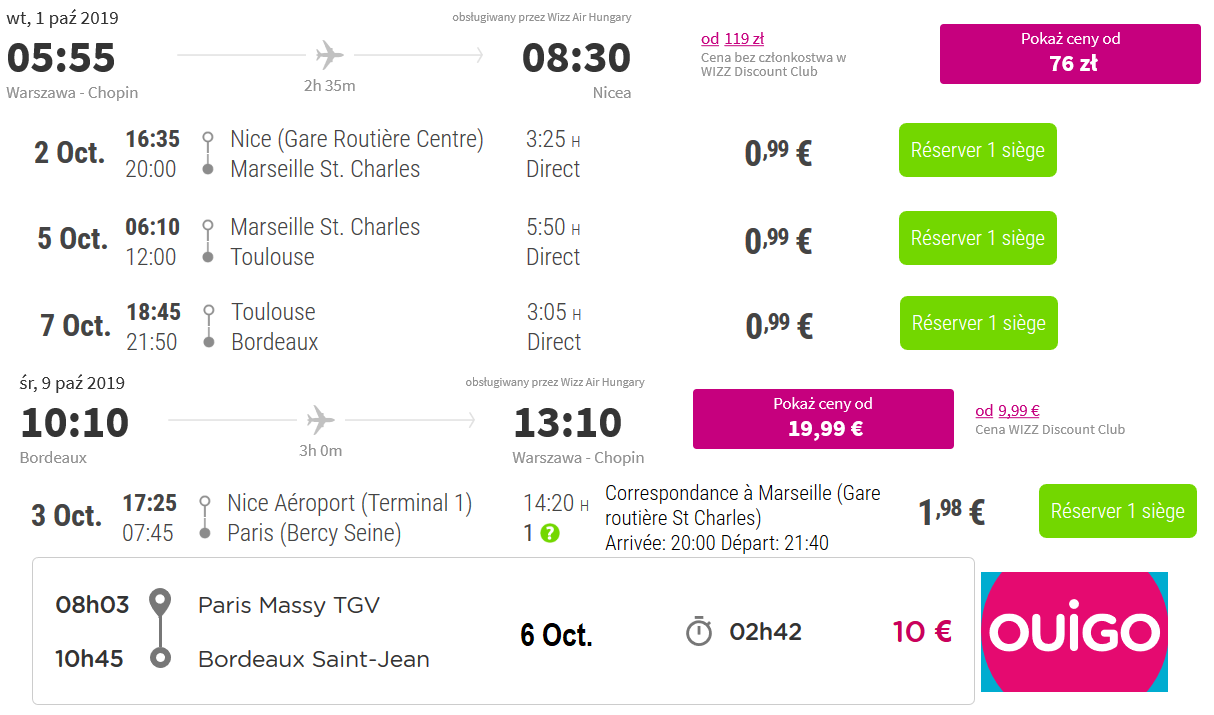Viewport: 1214px width, 715px height.
Task: Show prices from 19,99 € button
Action: (823, 419)
